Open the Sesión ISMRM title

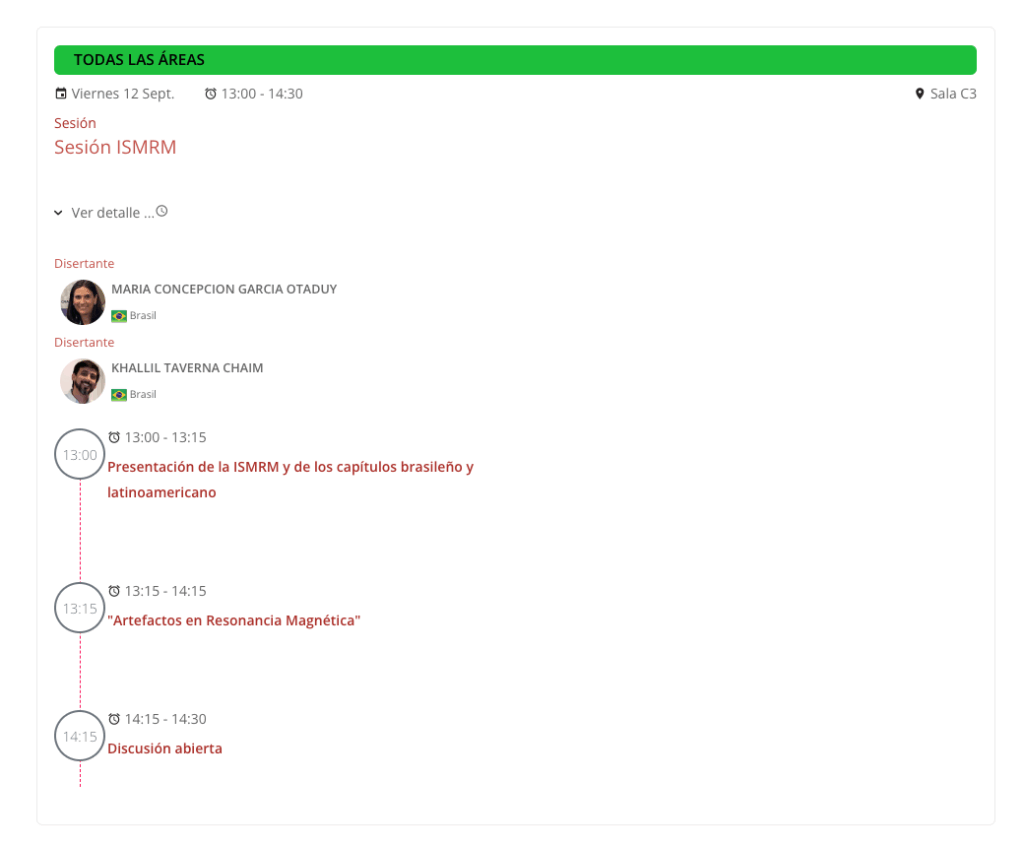(115, 147)
